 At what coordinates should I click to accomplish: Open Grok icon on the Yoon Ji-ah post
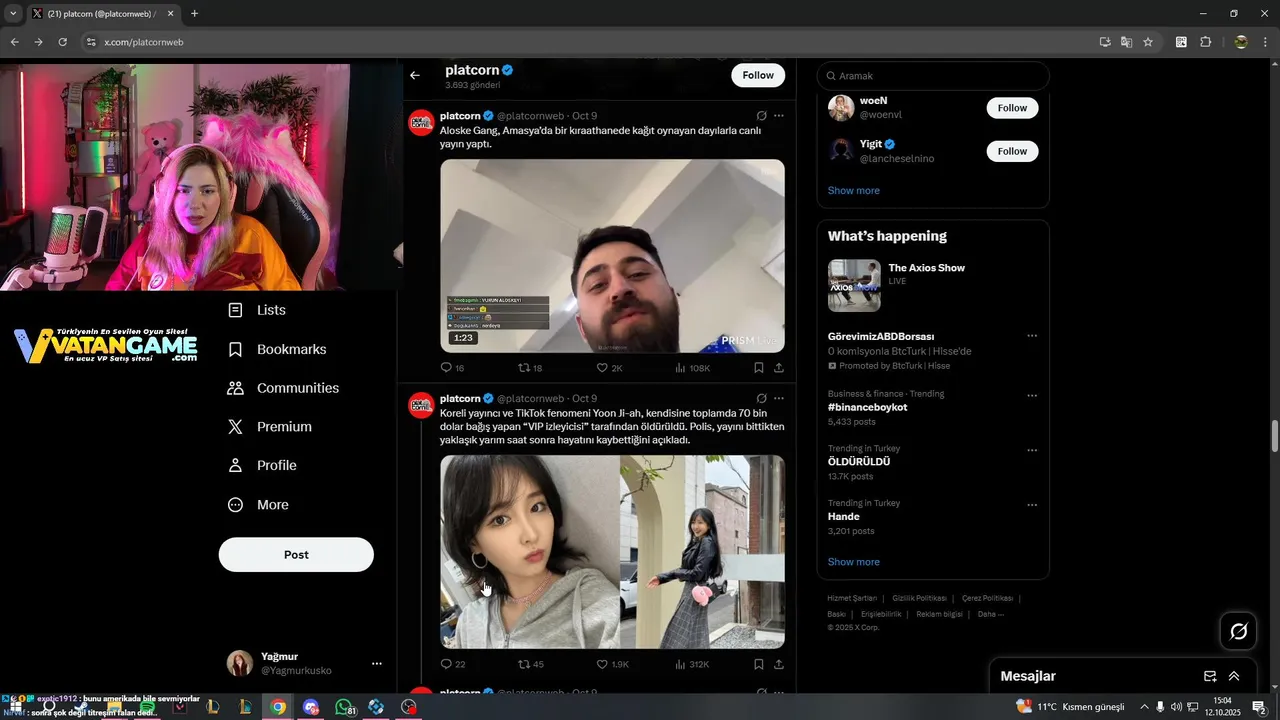[761, 398]
